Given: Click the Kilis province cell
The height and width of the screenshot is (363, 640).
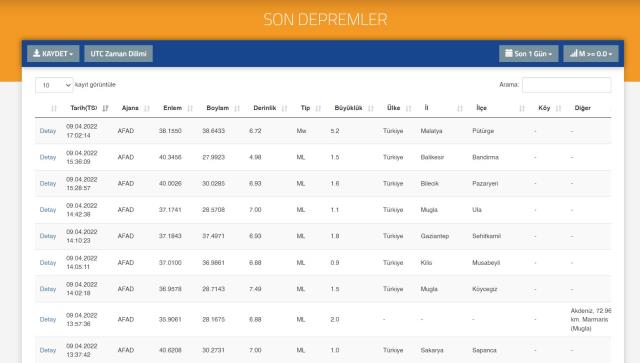Looking at the screenshot, I should [426, 263].
